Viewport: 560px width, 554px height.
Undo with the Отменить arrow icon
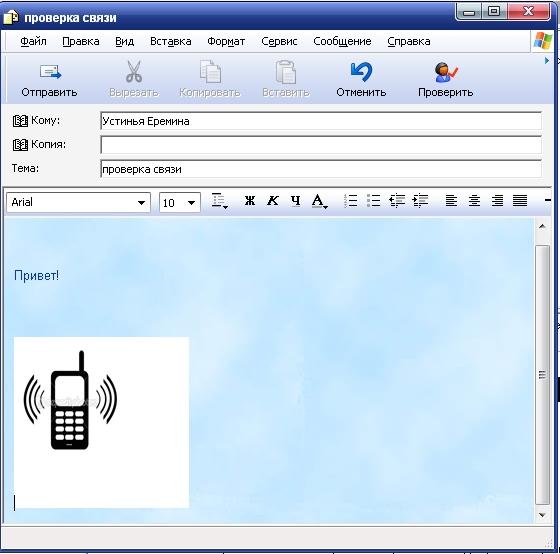[361, 72]
